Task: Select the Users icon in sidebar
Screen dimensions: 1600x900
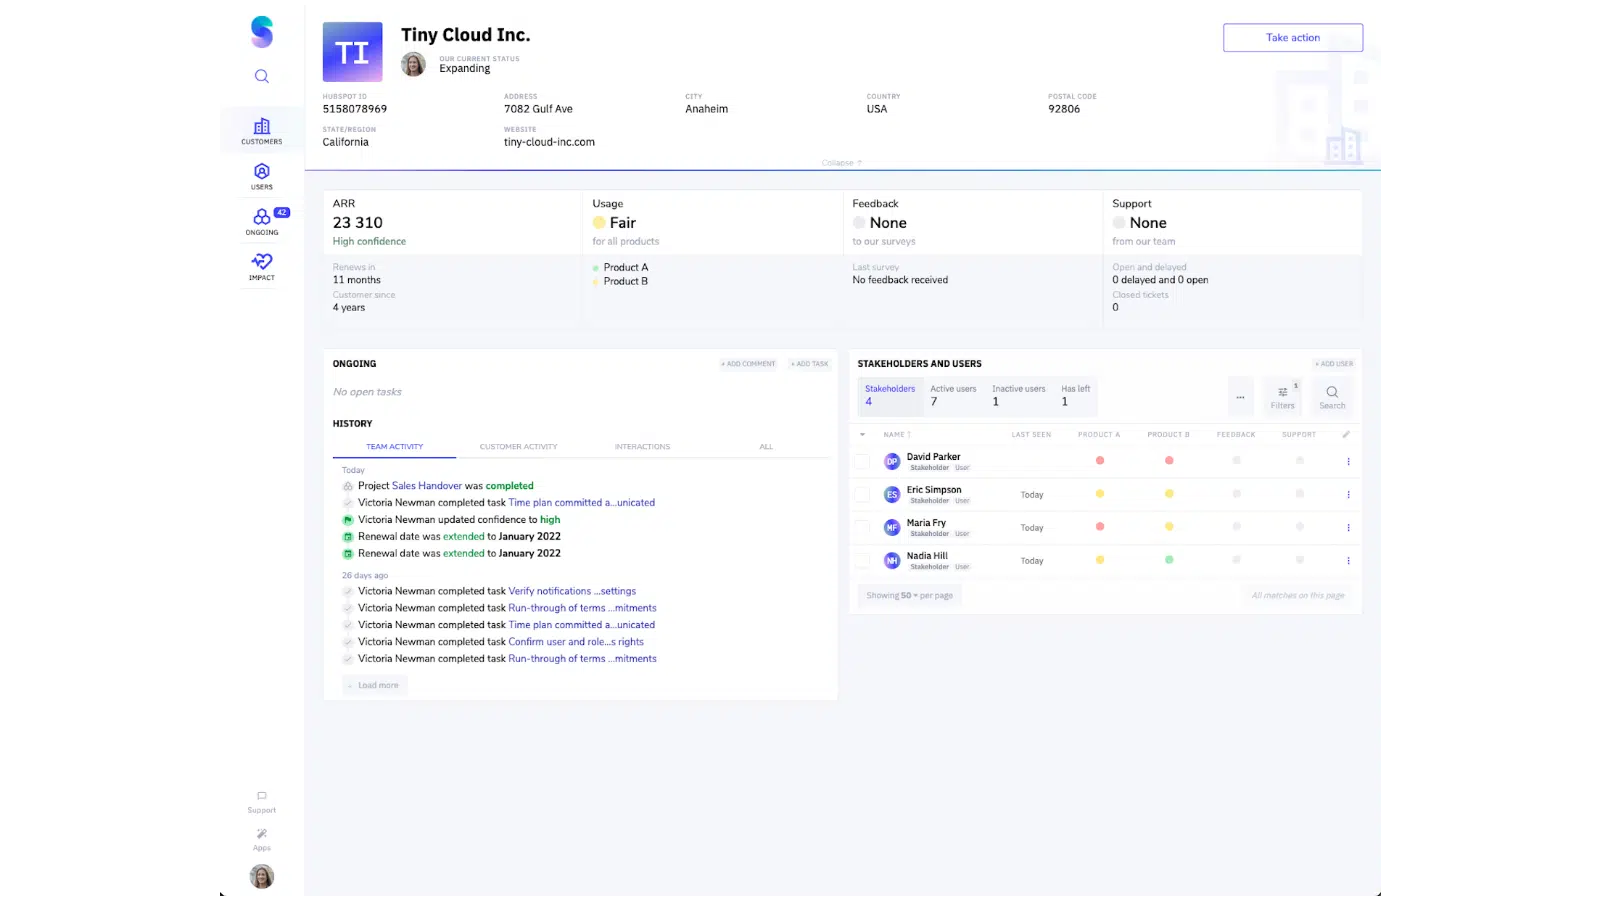Action: click(x=261, y=176)
